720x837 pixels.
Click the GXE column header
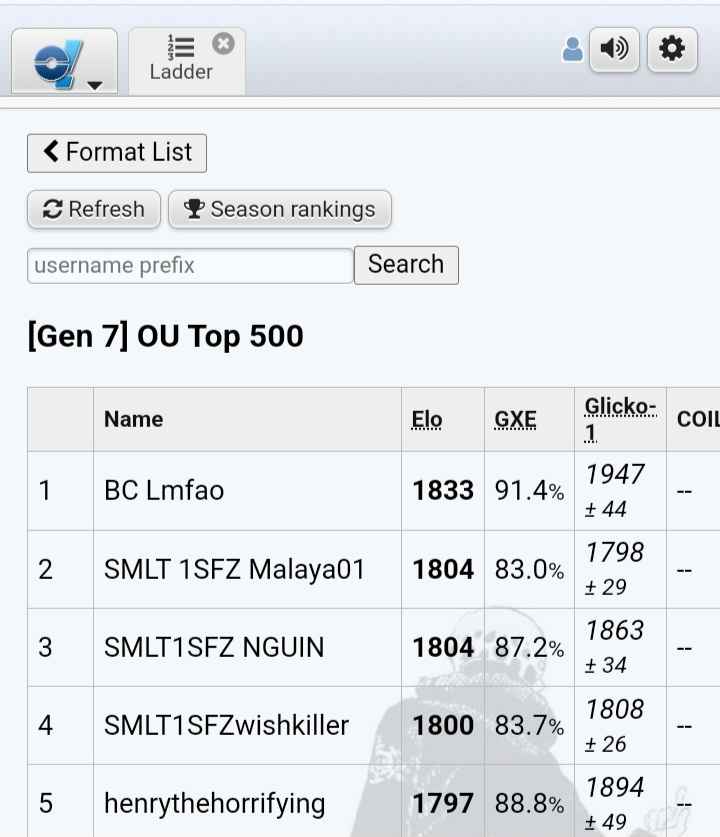click(515, 420)
